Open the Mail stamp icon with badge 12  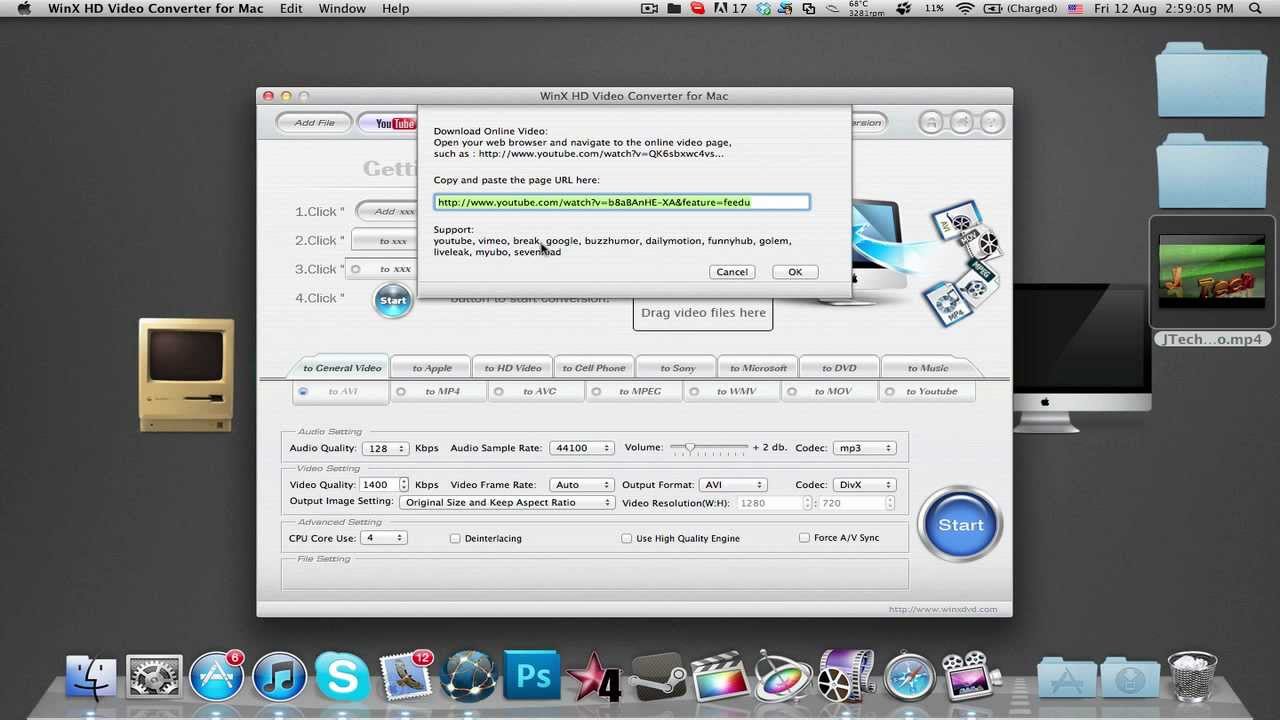pos(406,677)
